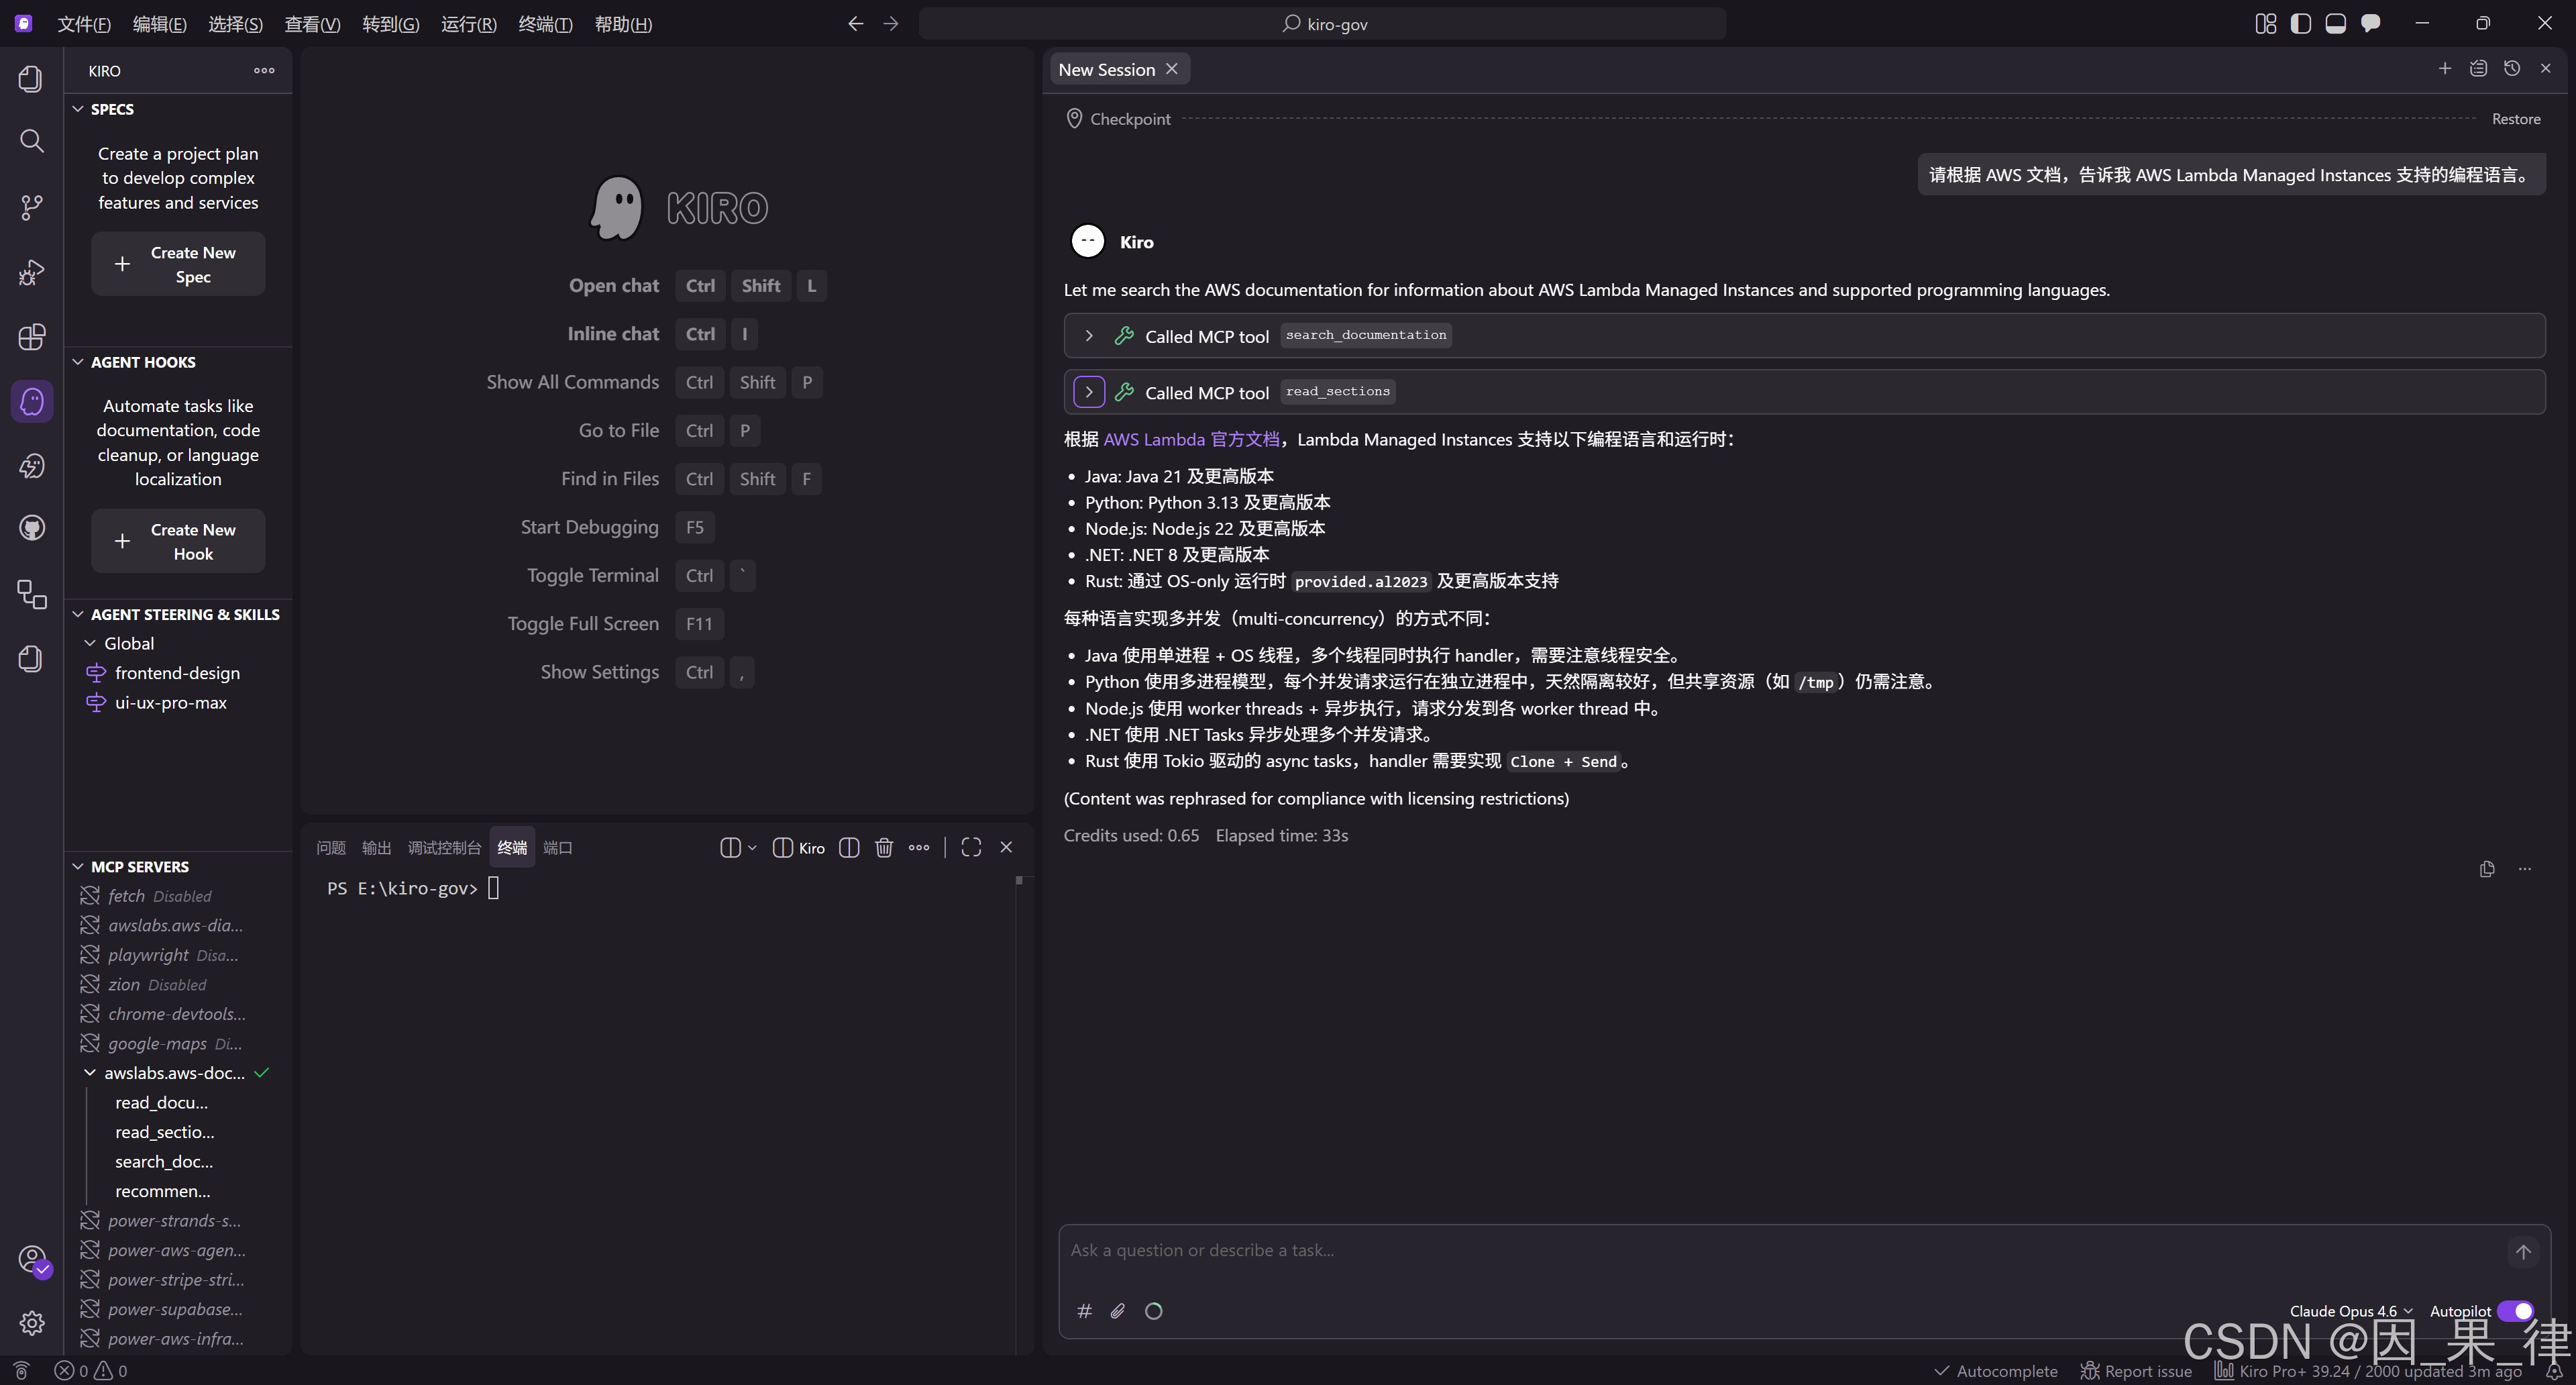Image resolution: width=2576 pixels, height=1385 pixels.
Task: Click the attach file paperclip icon
Action: [x=1118, y=1310]
